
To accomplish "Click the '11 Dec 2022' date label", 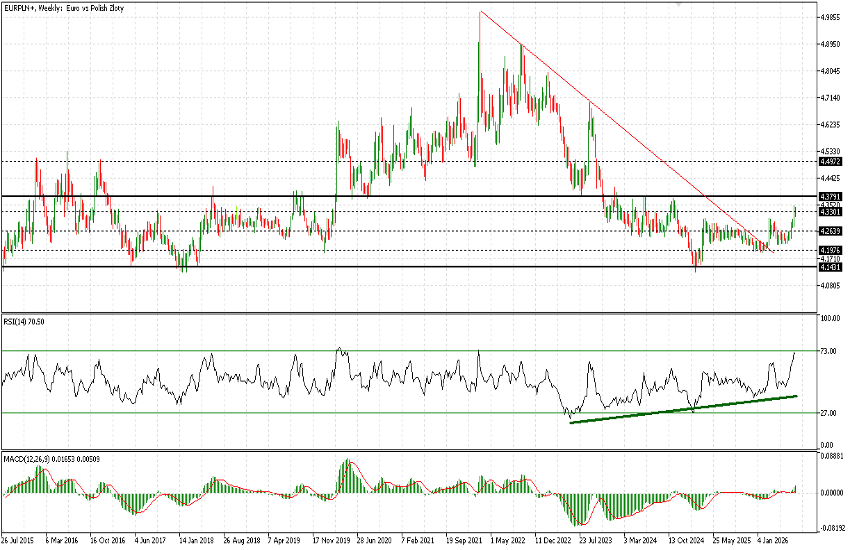I will pyautogui.click(x=553, y=541).
